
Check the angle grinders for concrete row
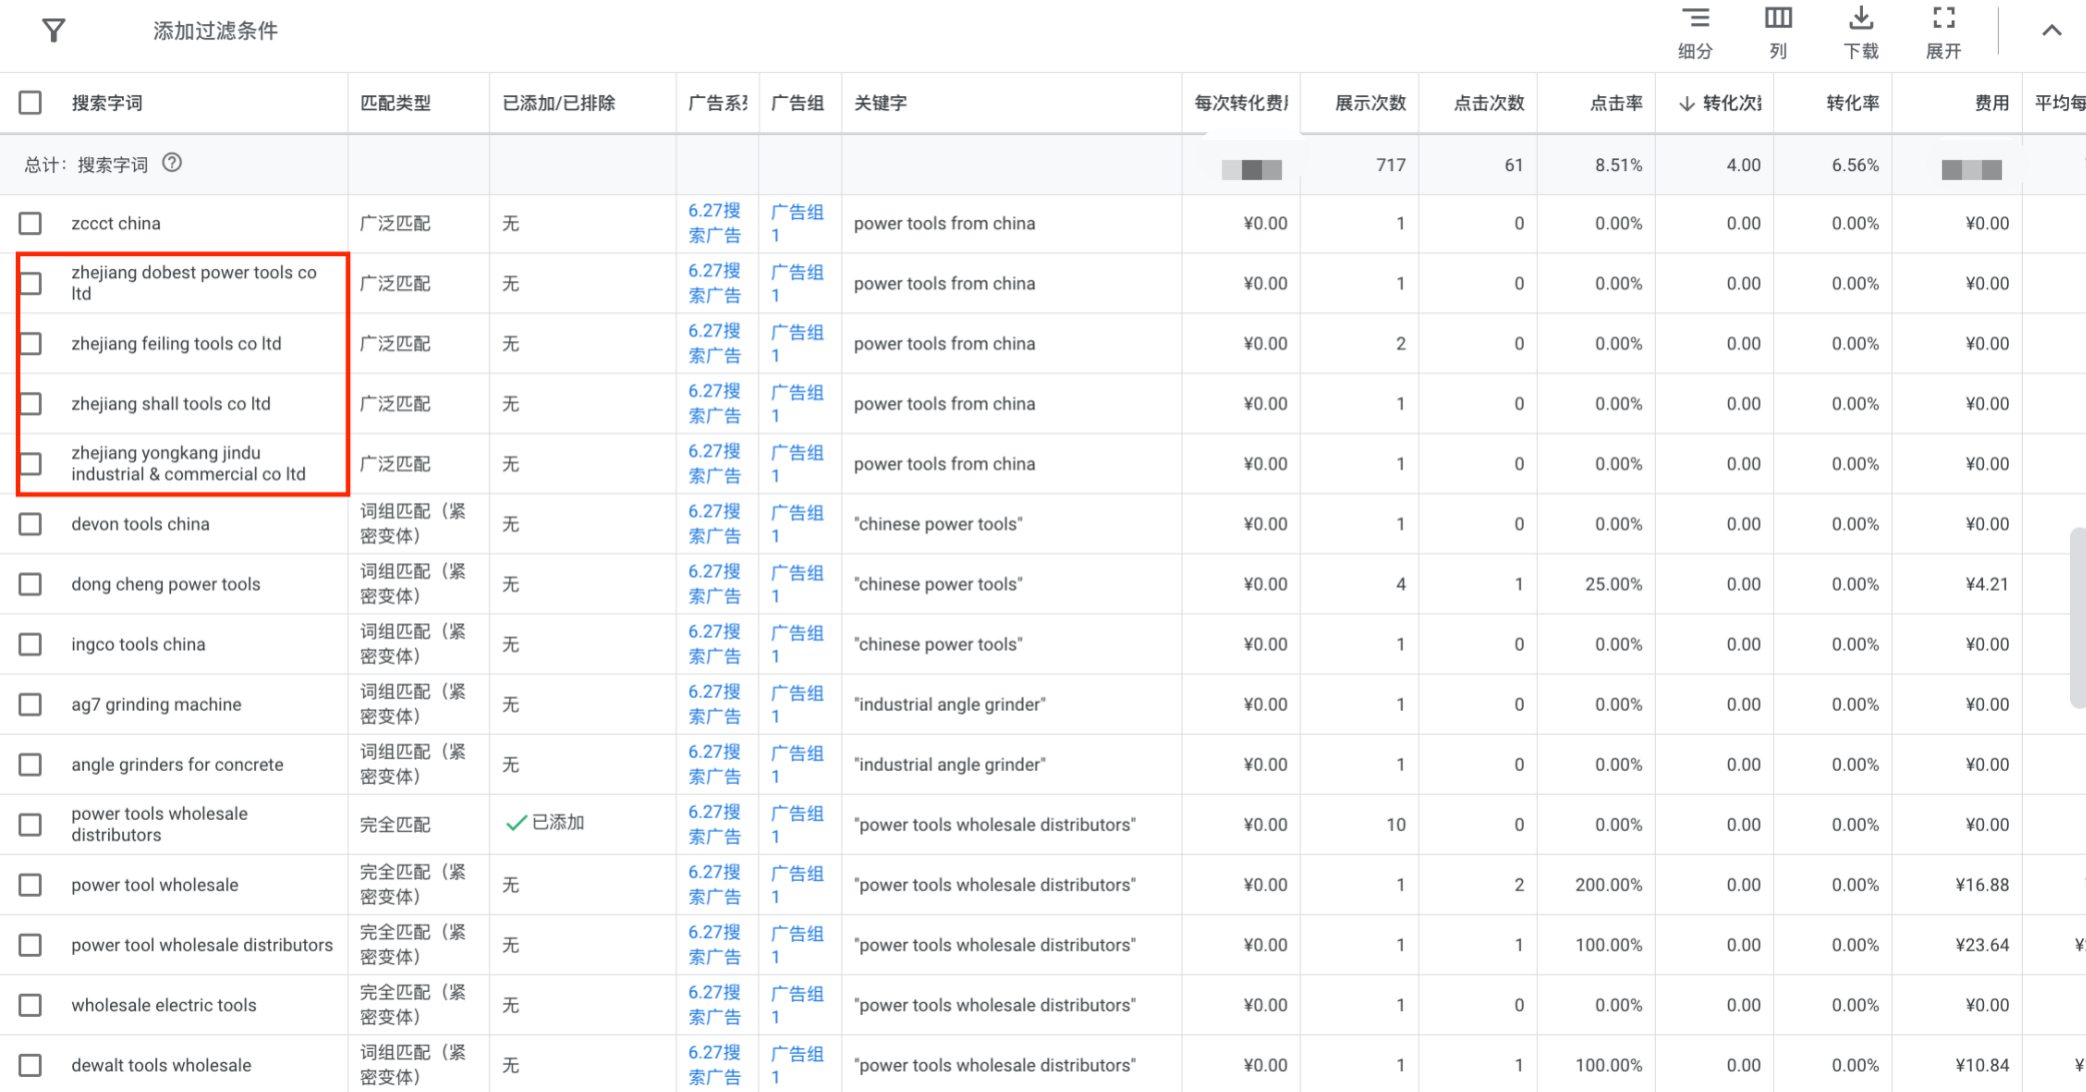30,765
